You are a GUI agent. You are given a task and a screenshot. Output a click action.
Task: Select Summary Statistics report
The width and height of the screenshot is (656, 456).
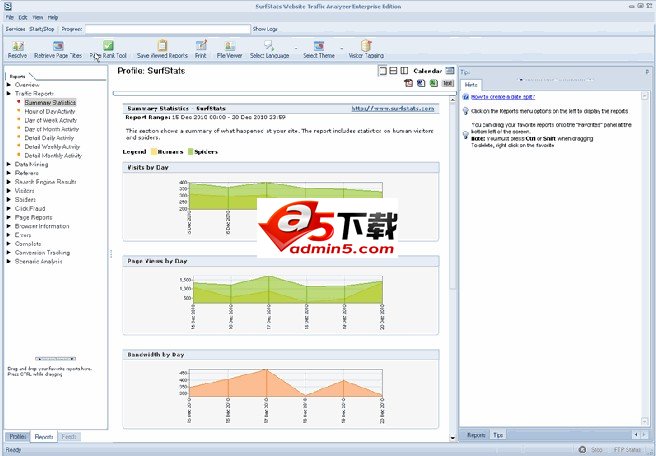tap(50, 102)
